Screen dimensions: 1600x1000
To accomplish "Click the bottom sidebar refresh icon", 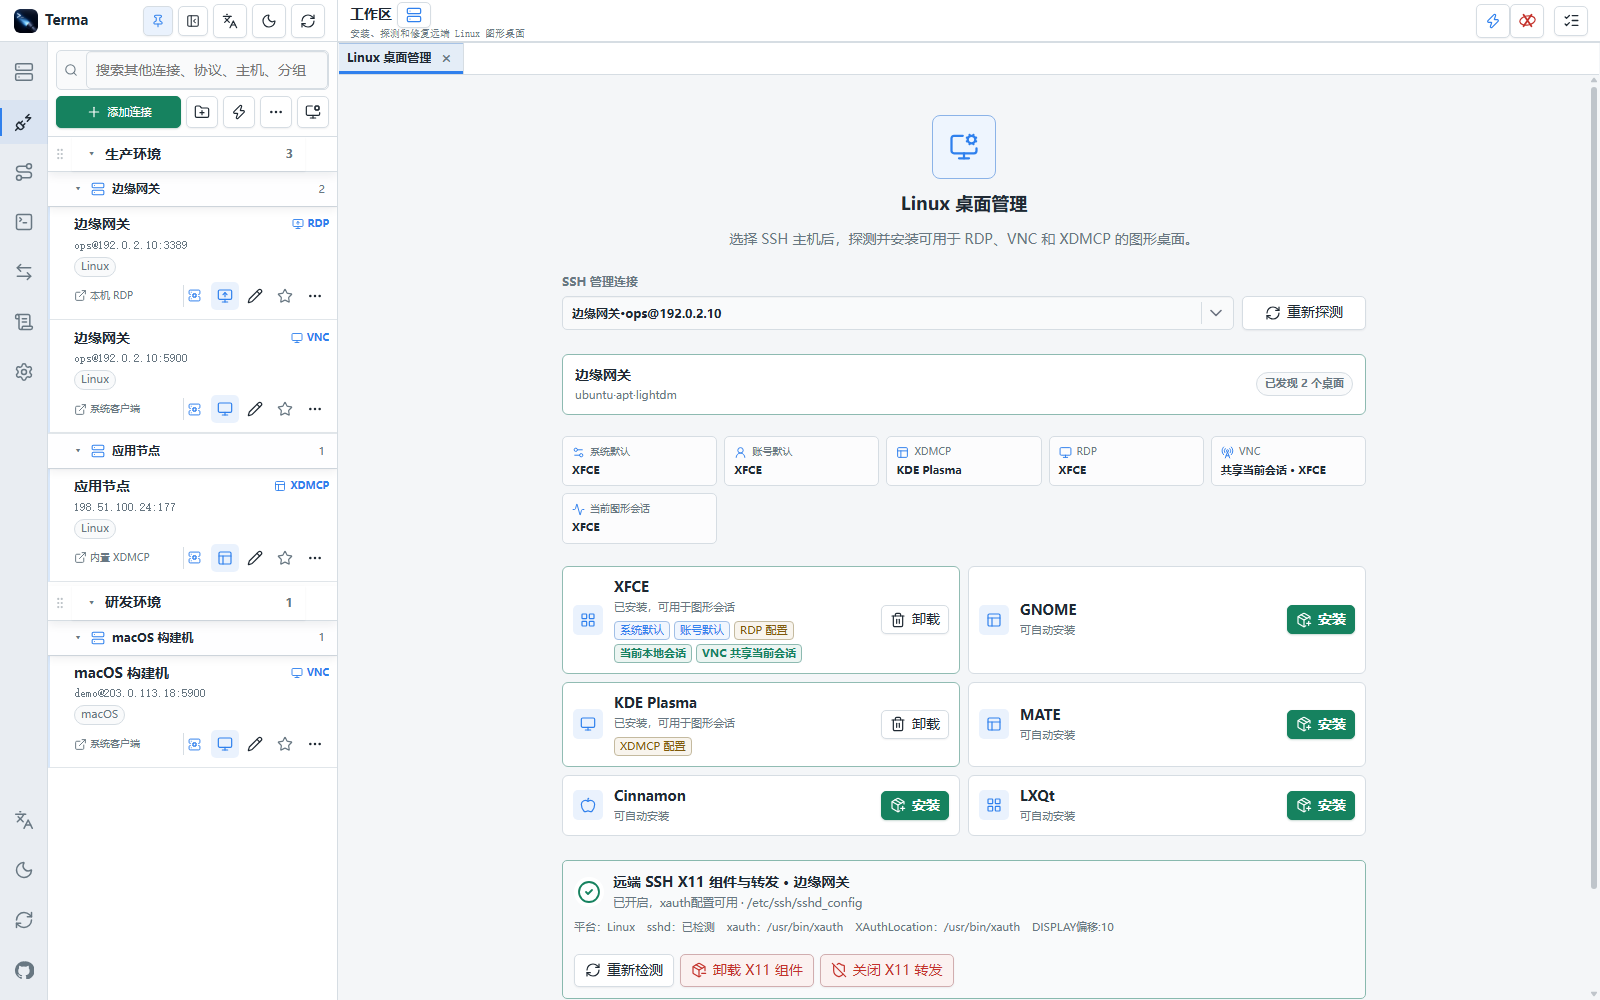I will point(24,920).
